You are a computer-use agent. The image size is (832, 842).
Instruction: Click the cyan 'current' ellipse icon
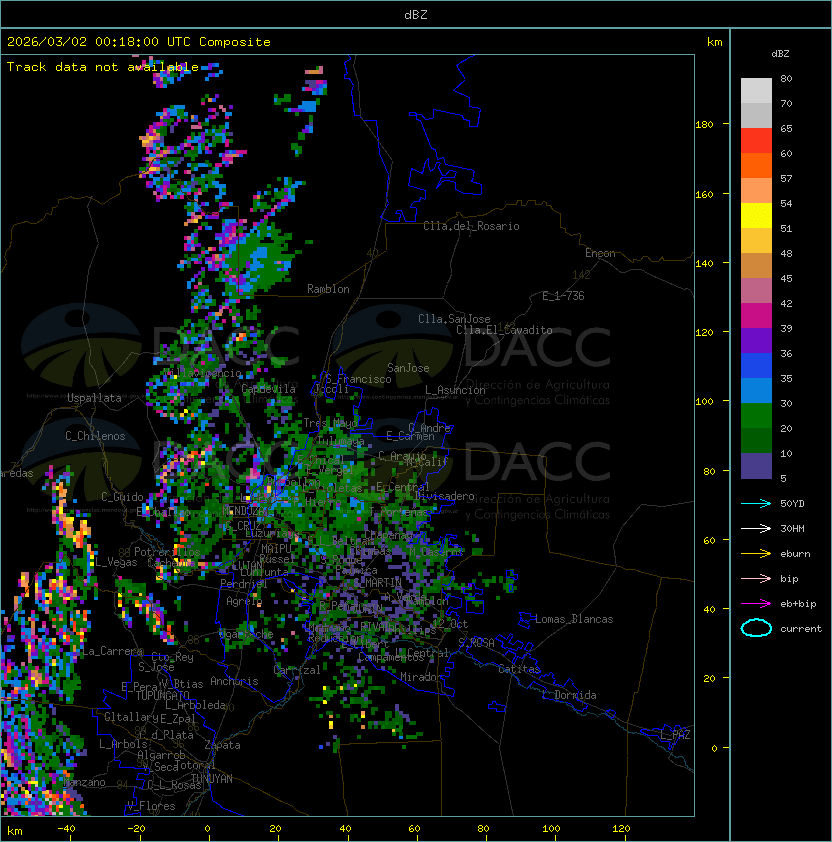pos(756,628)
